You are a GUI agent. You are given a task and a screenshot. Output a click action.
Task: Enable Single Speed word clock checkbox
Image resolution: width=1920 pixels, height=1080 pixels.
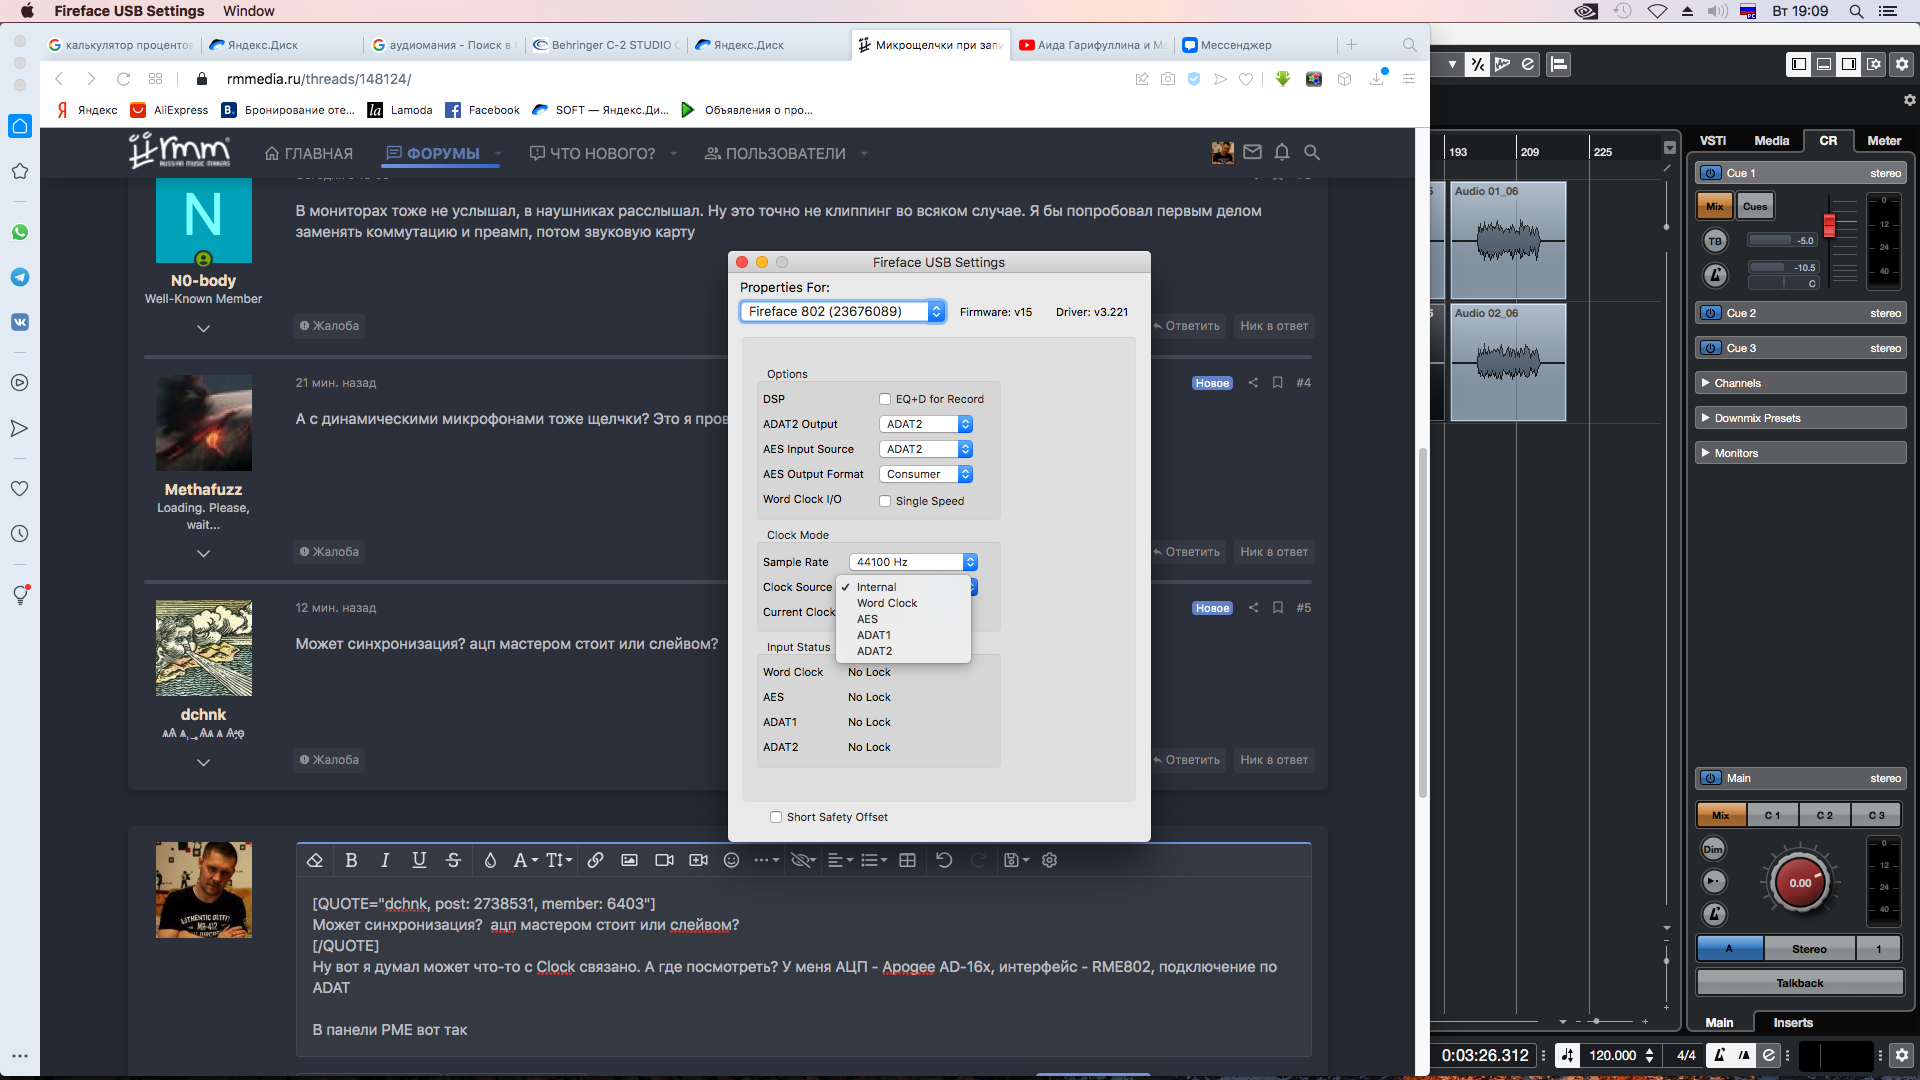tap(885, 501)
